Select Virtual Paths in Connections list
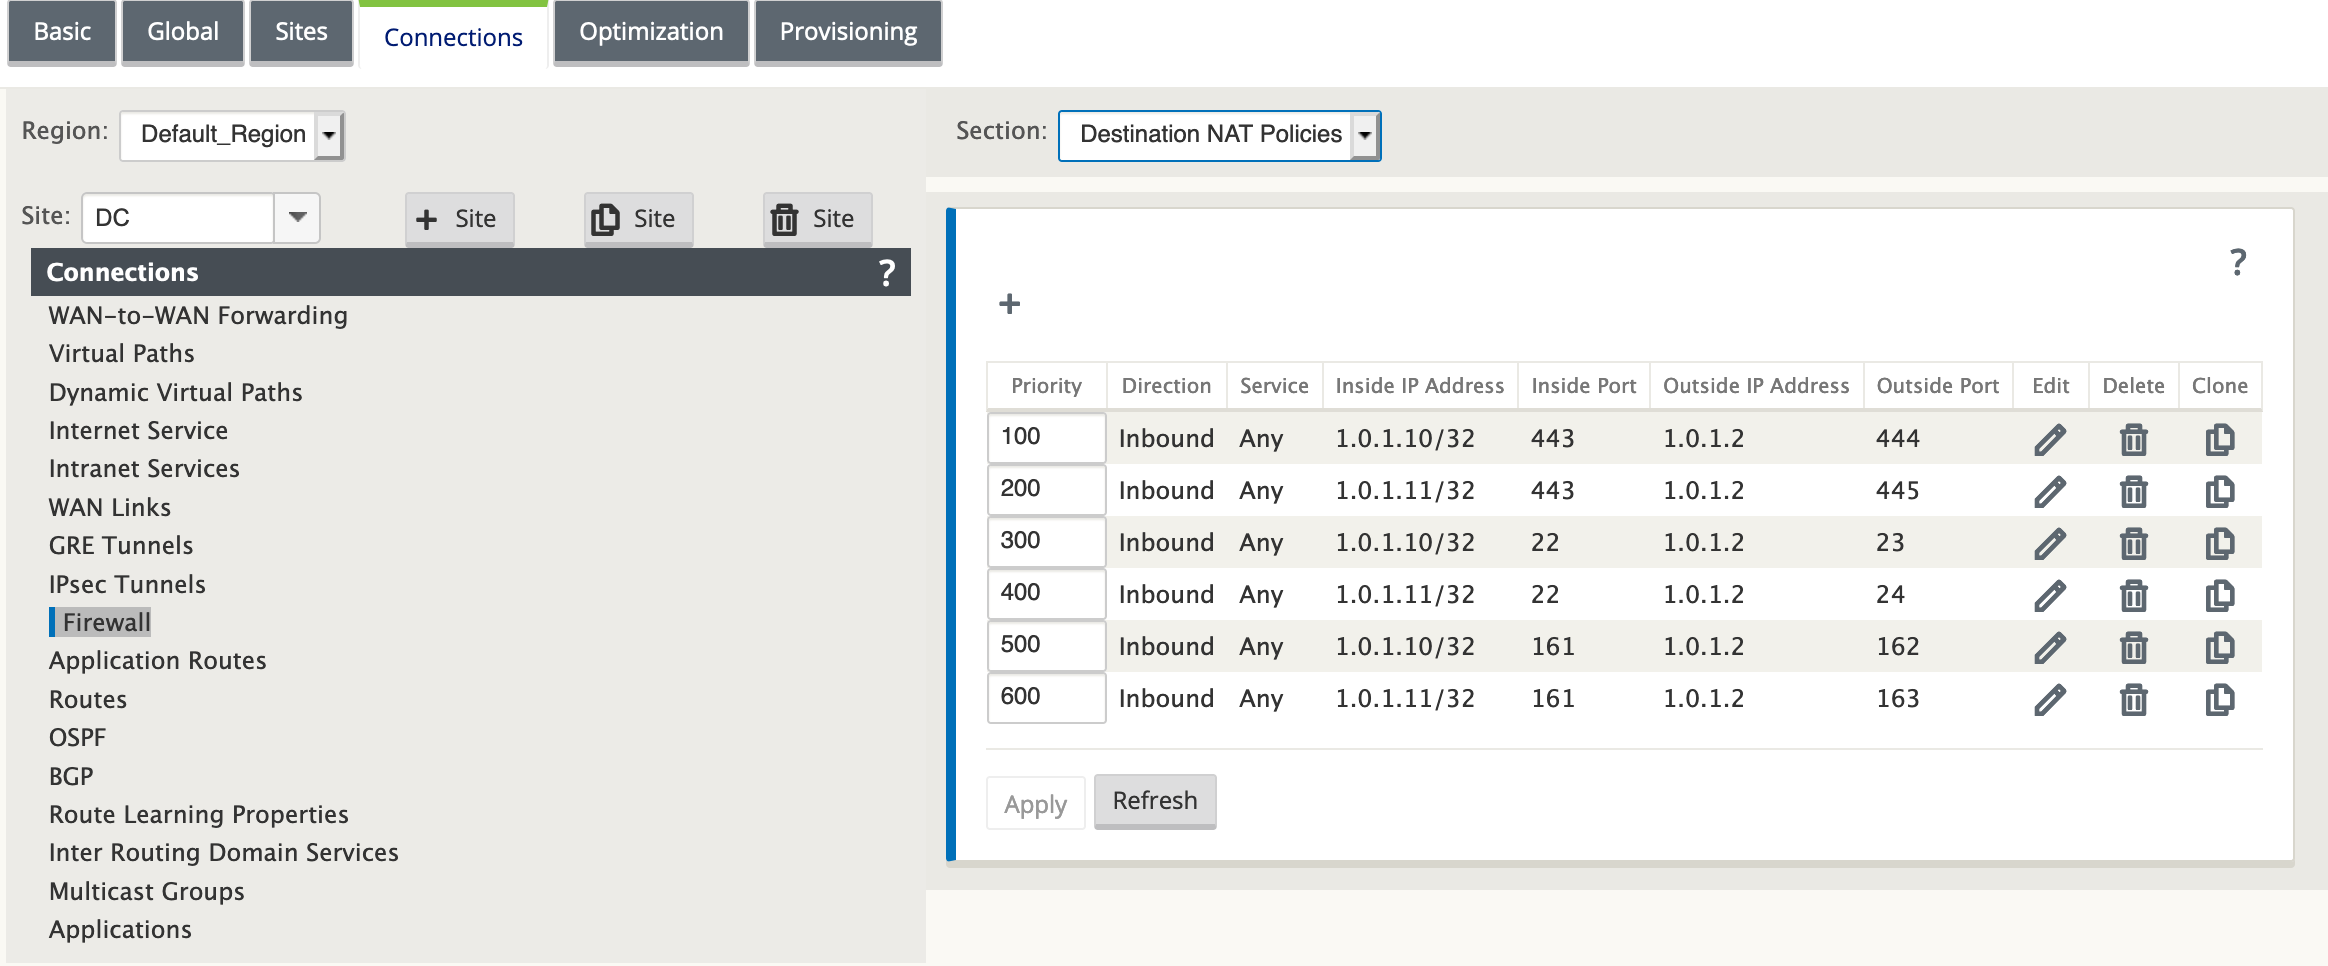 (122, 353)
